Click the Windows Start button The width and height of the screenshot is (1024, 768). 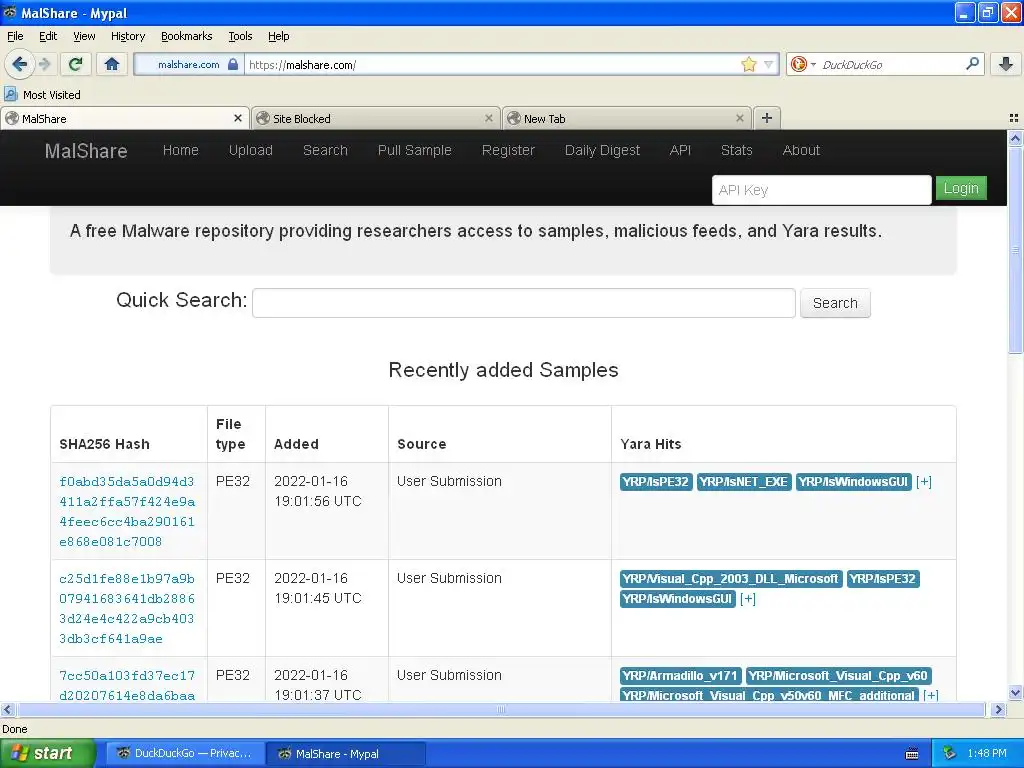coord(47,753)
